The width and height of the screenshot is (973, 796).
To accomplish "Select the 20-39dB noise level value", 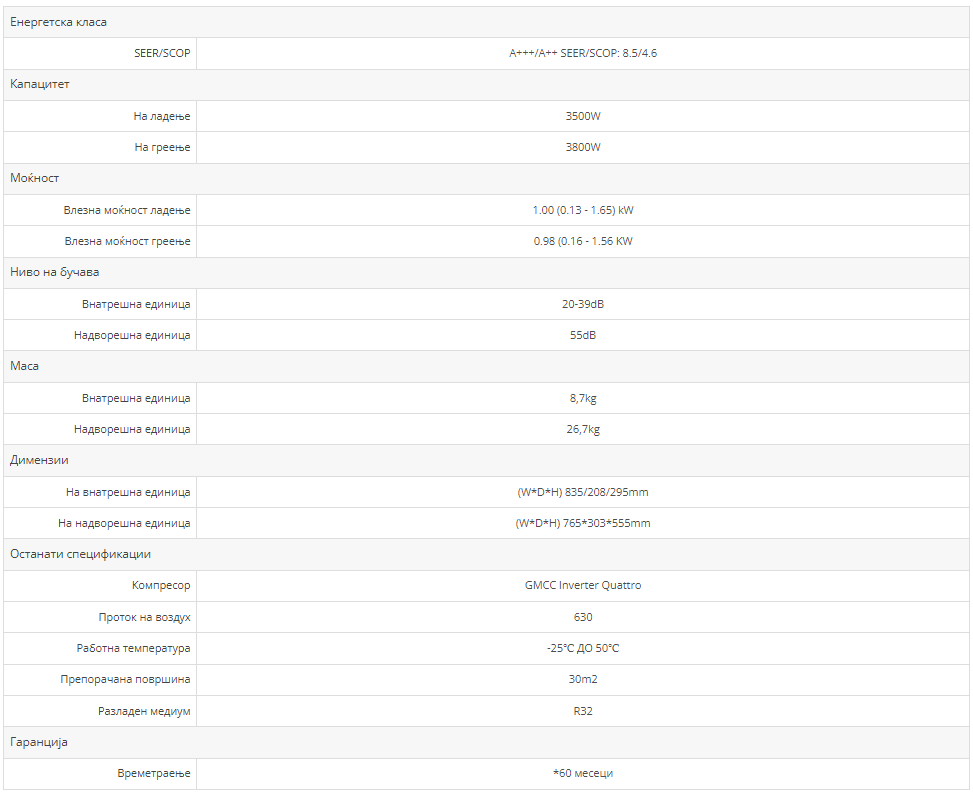I will pyautogui.click(x=583, y=304).
